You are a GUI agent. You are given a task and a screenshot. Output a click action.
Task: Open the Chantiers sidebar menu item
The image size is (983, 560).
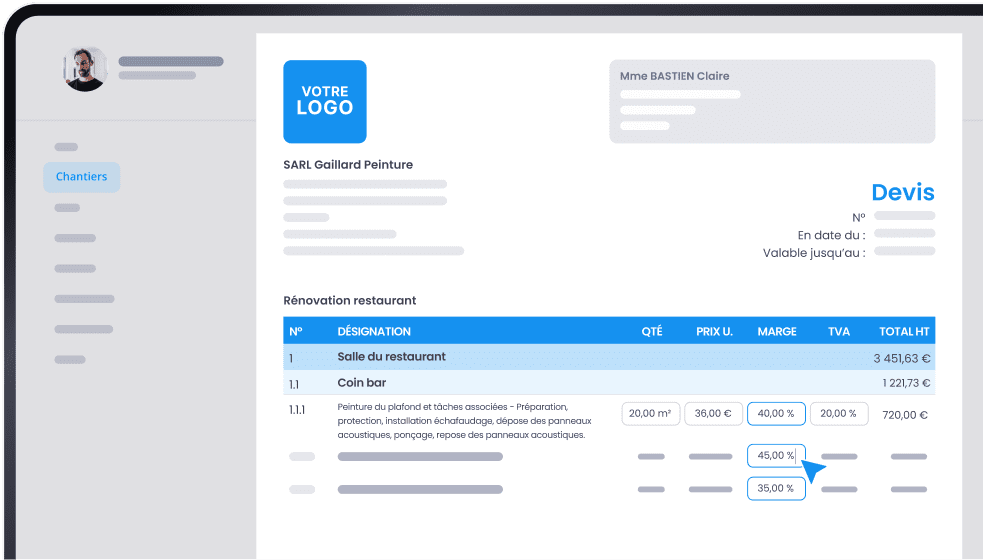[x=82, y=177]
